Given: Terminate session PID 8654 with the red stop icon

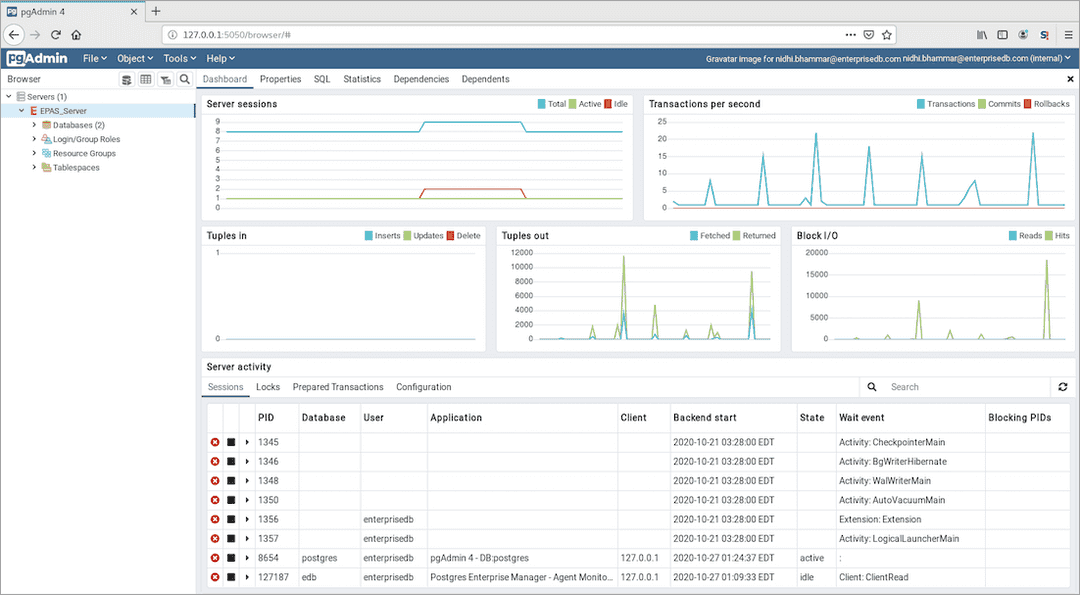Looking at the screenshot, I should [215, 558].
